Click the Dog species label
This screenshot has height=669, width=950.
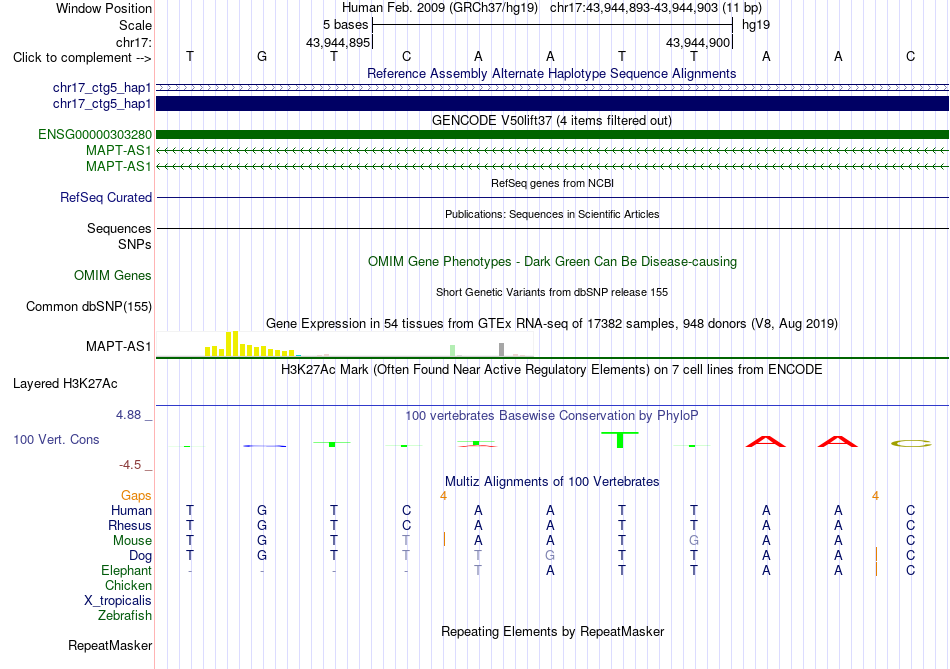click(140, 556)
